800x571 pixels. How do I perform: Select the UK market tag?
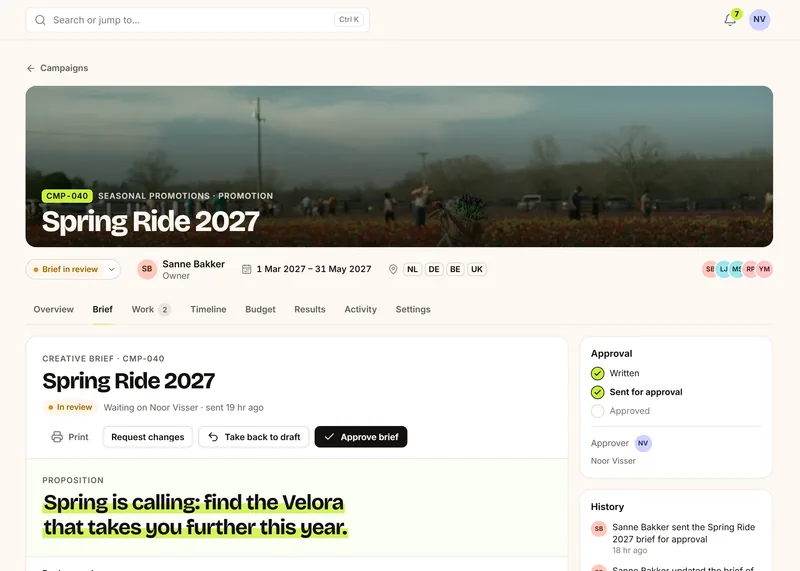(x=477, y=269)
